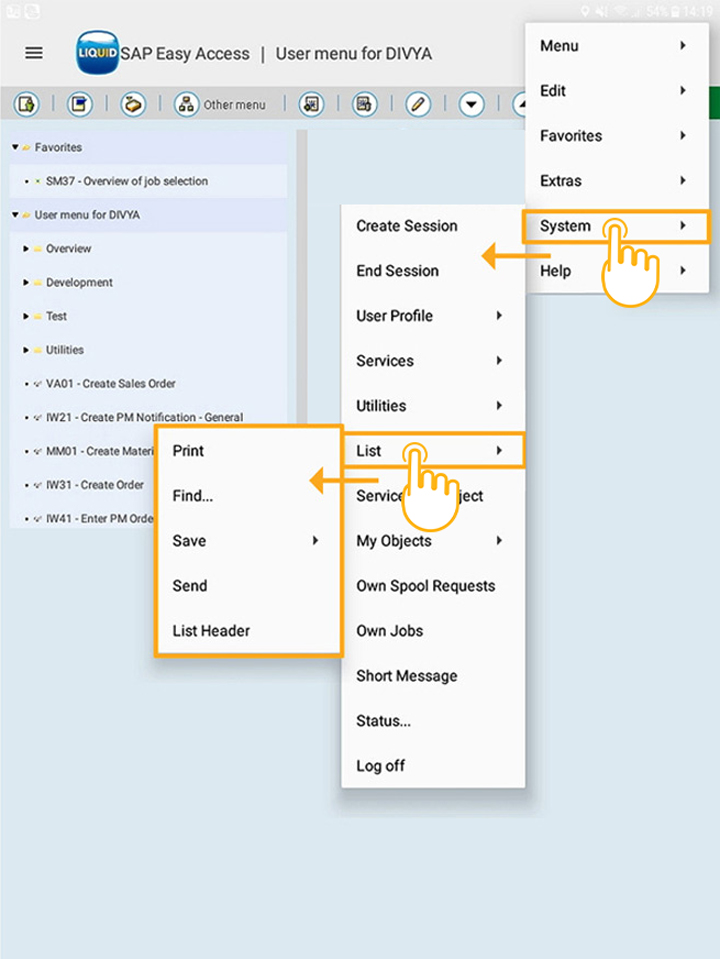Expand the Overview folder
Screen dimensions: 720x959
26,248
